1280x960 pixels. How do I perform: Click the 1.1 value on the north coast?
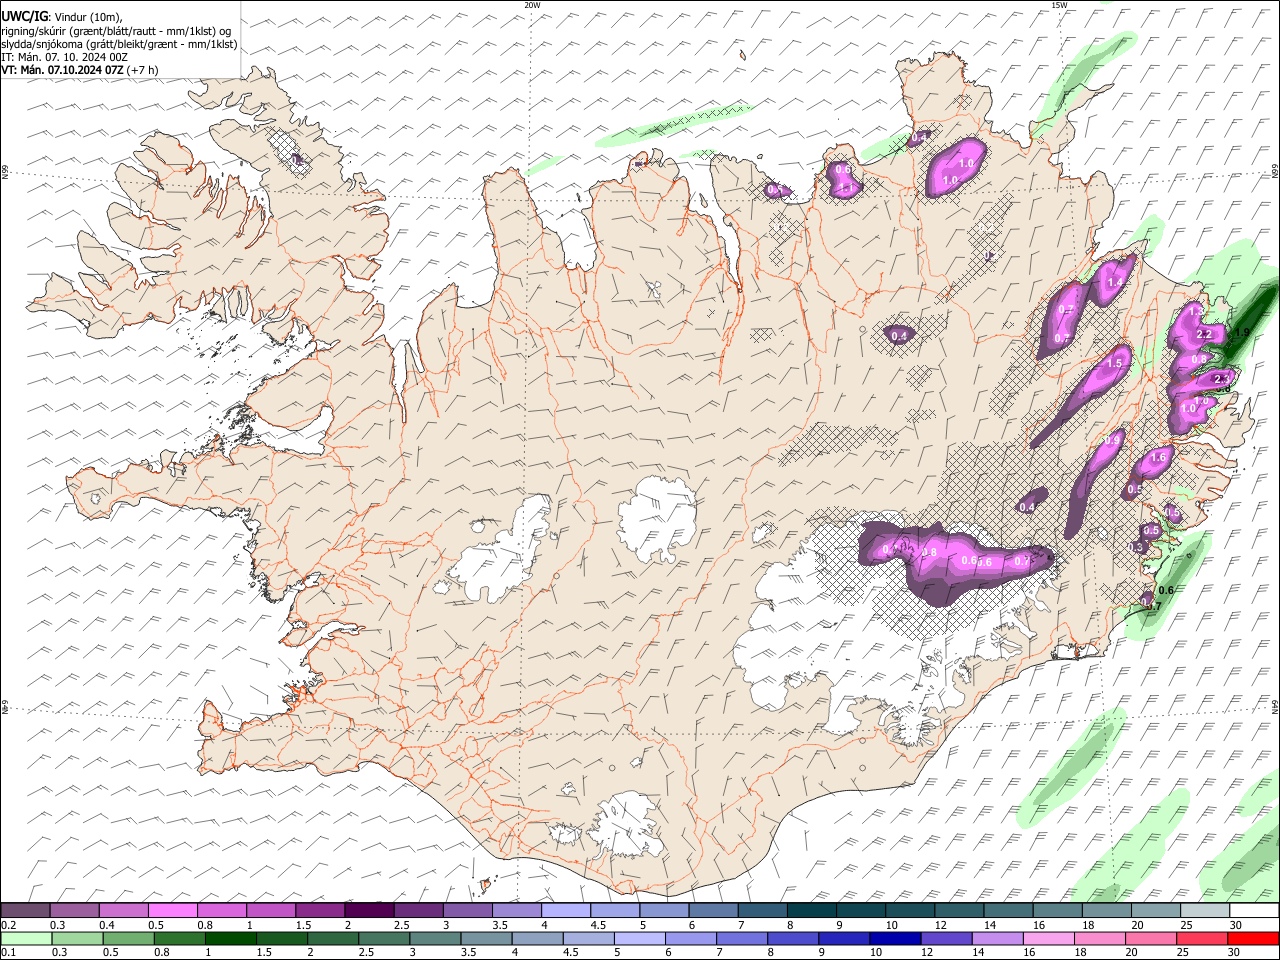[846, 187]
